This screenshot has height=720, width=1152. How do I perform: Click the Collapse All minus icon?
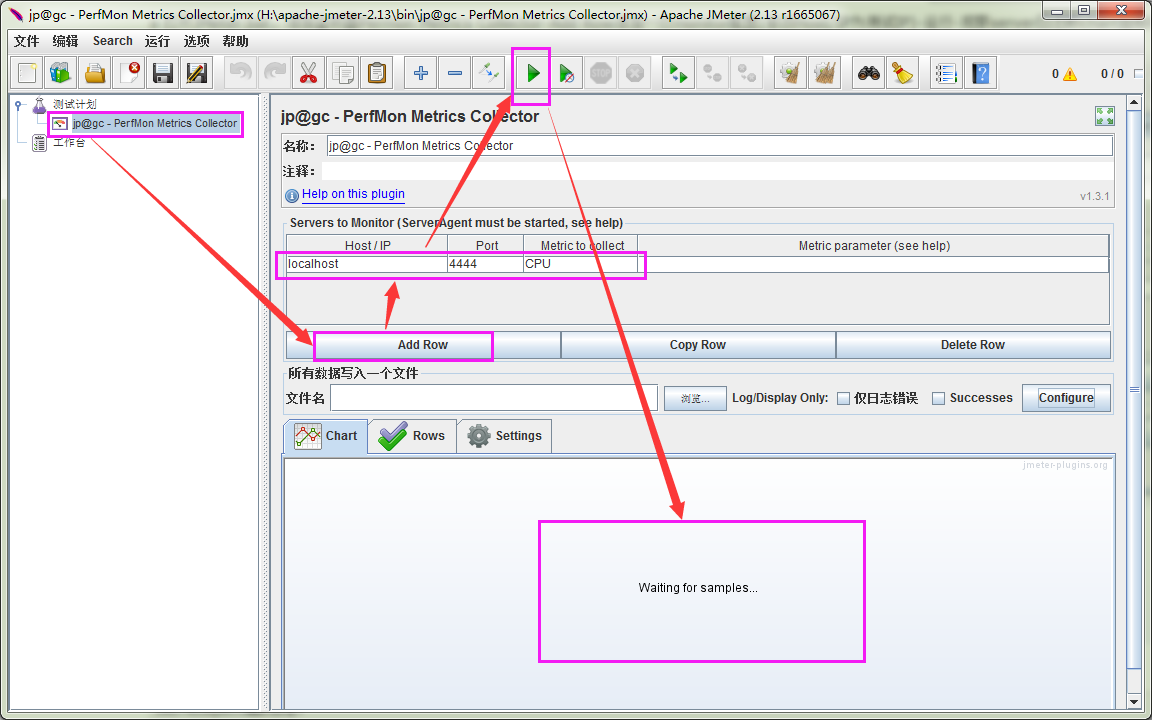click(455, 73)
